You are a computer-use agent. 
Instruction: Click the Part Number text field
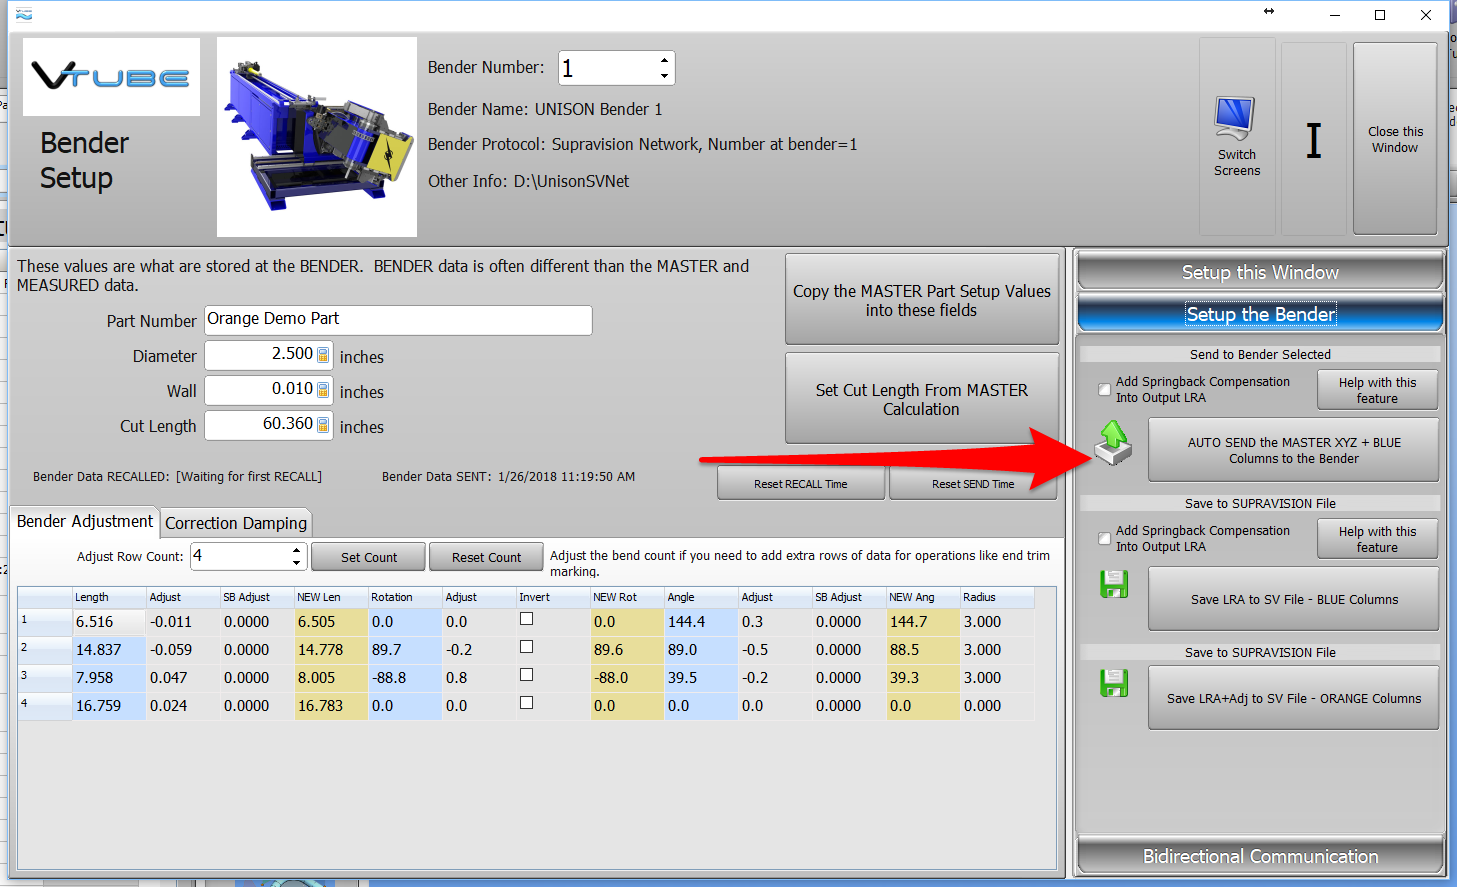(x=398, y=320)
